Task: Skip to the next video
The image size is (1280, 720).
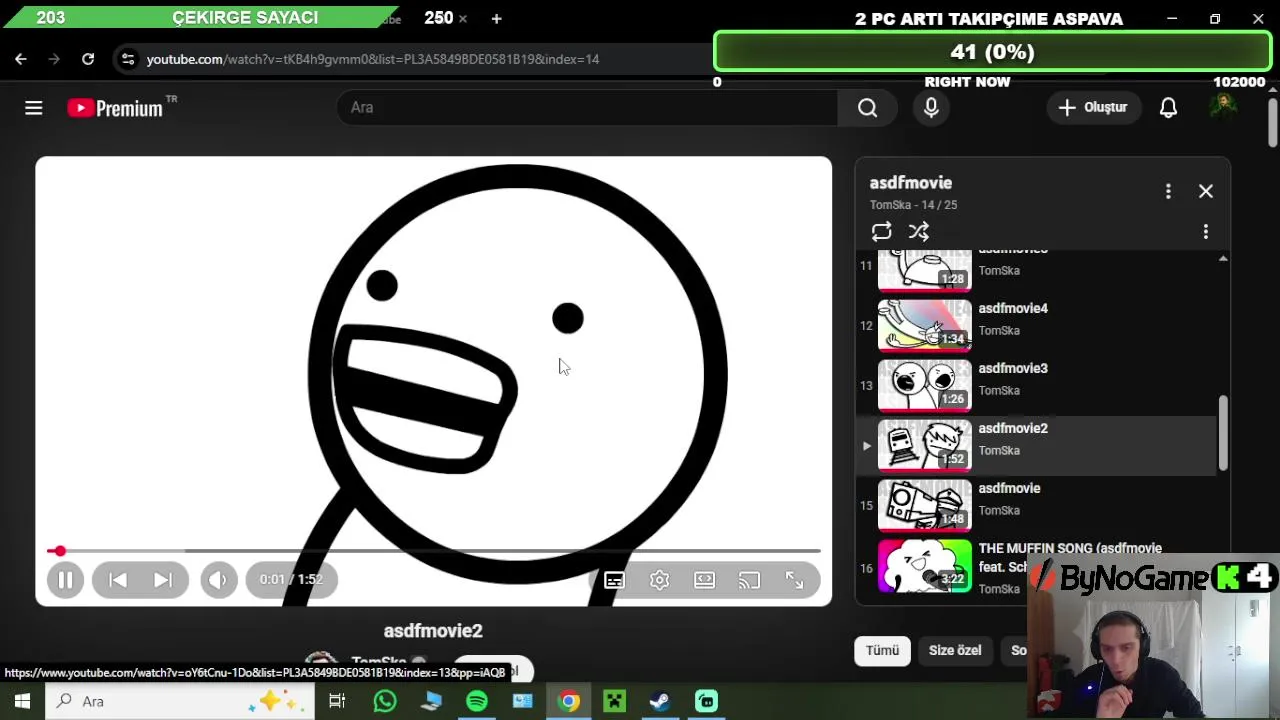Action: point(162,580)
